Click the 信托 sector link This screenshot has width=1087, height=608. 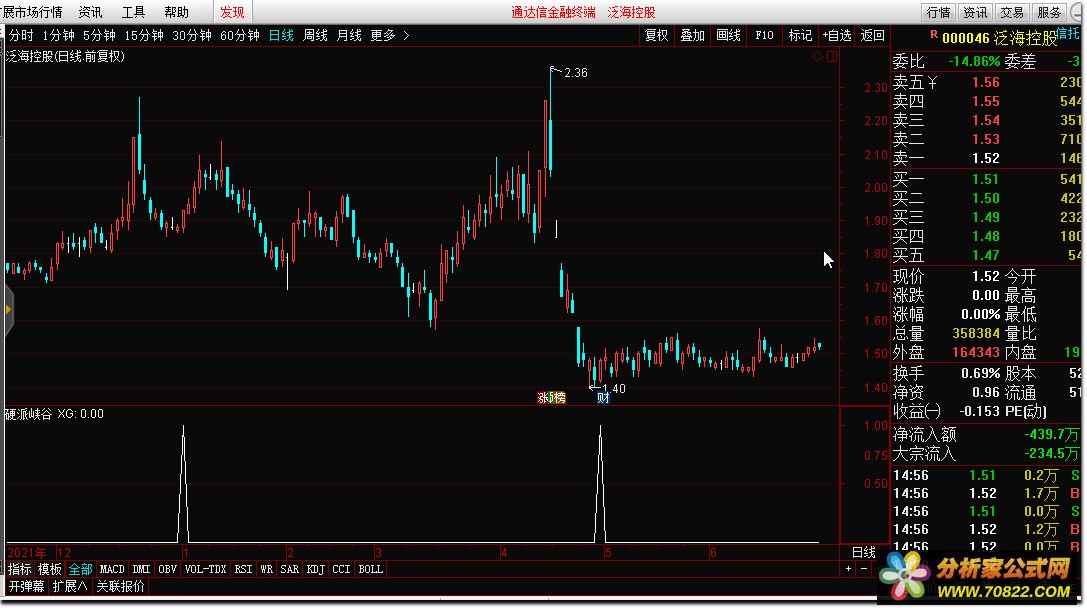click(1068, 33)
